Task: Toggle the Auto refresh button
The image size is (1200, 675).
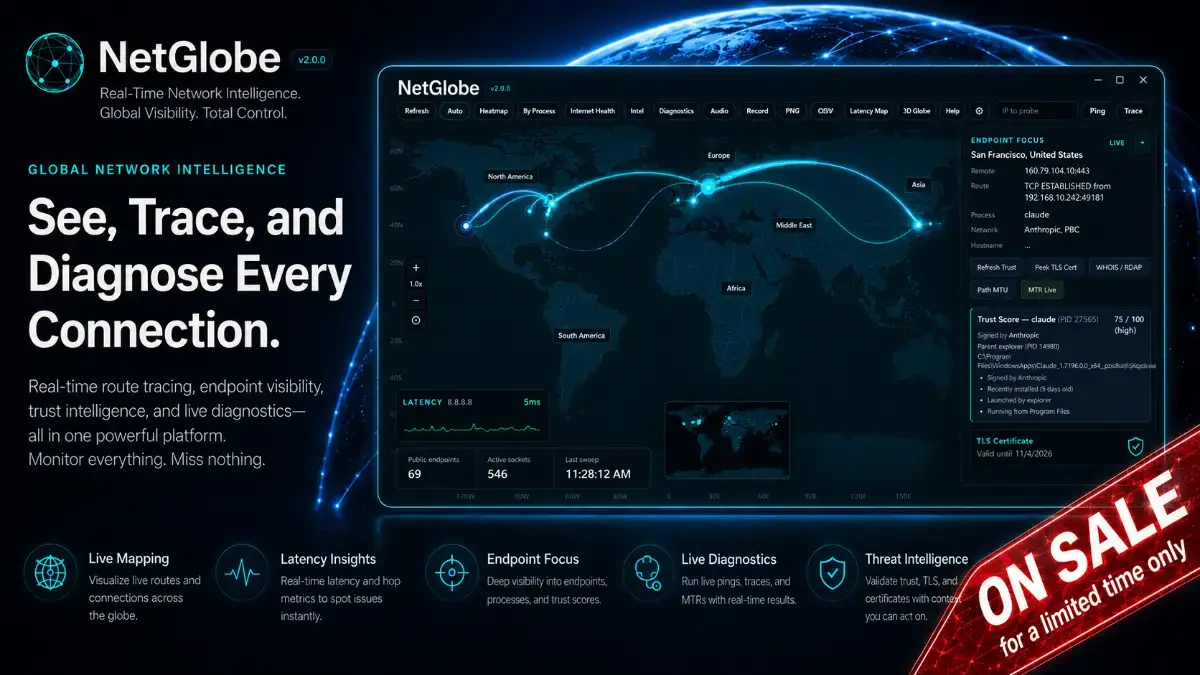Action: tap(455, 111)
